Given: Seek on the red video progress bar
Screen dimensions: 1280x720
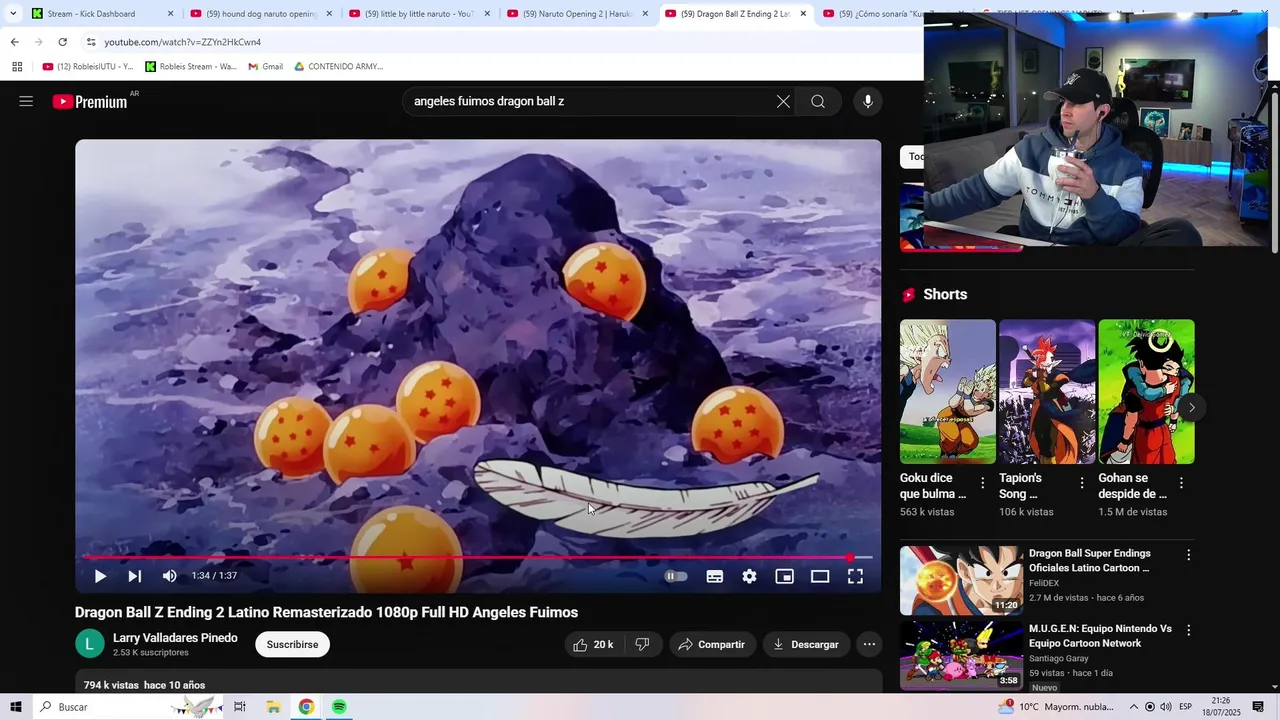Looking at the screenshot, I should coord(478,557).
